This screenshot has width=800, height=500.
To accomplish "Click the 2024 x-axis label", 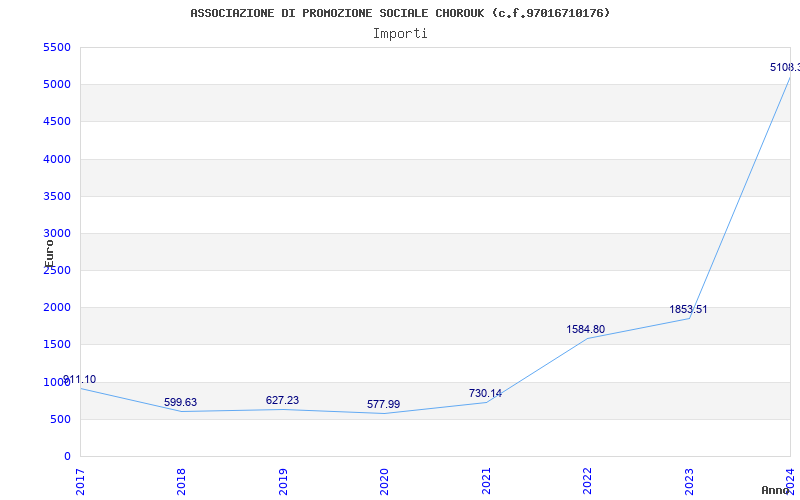I will (x=790, y=482).
